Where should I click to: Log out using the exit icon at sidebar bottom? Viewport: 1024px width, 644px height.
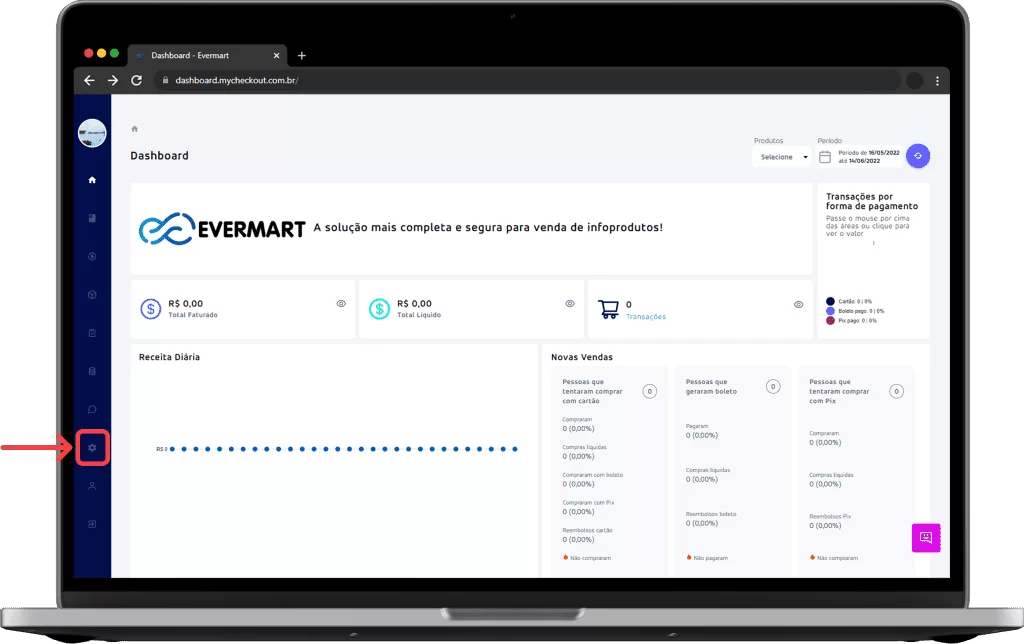coord(91,523)
